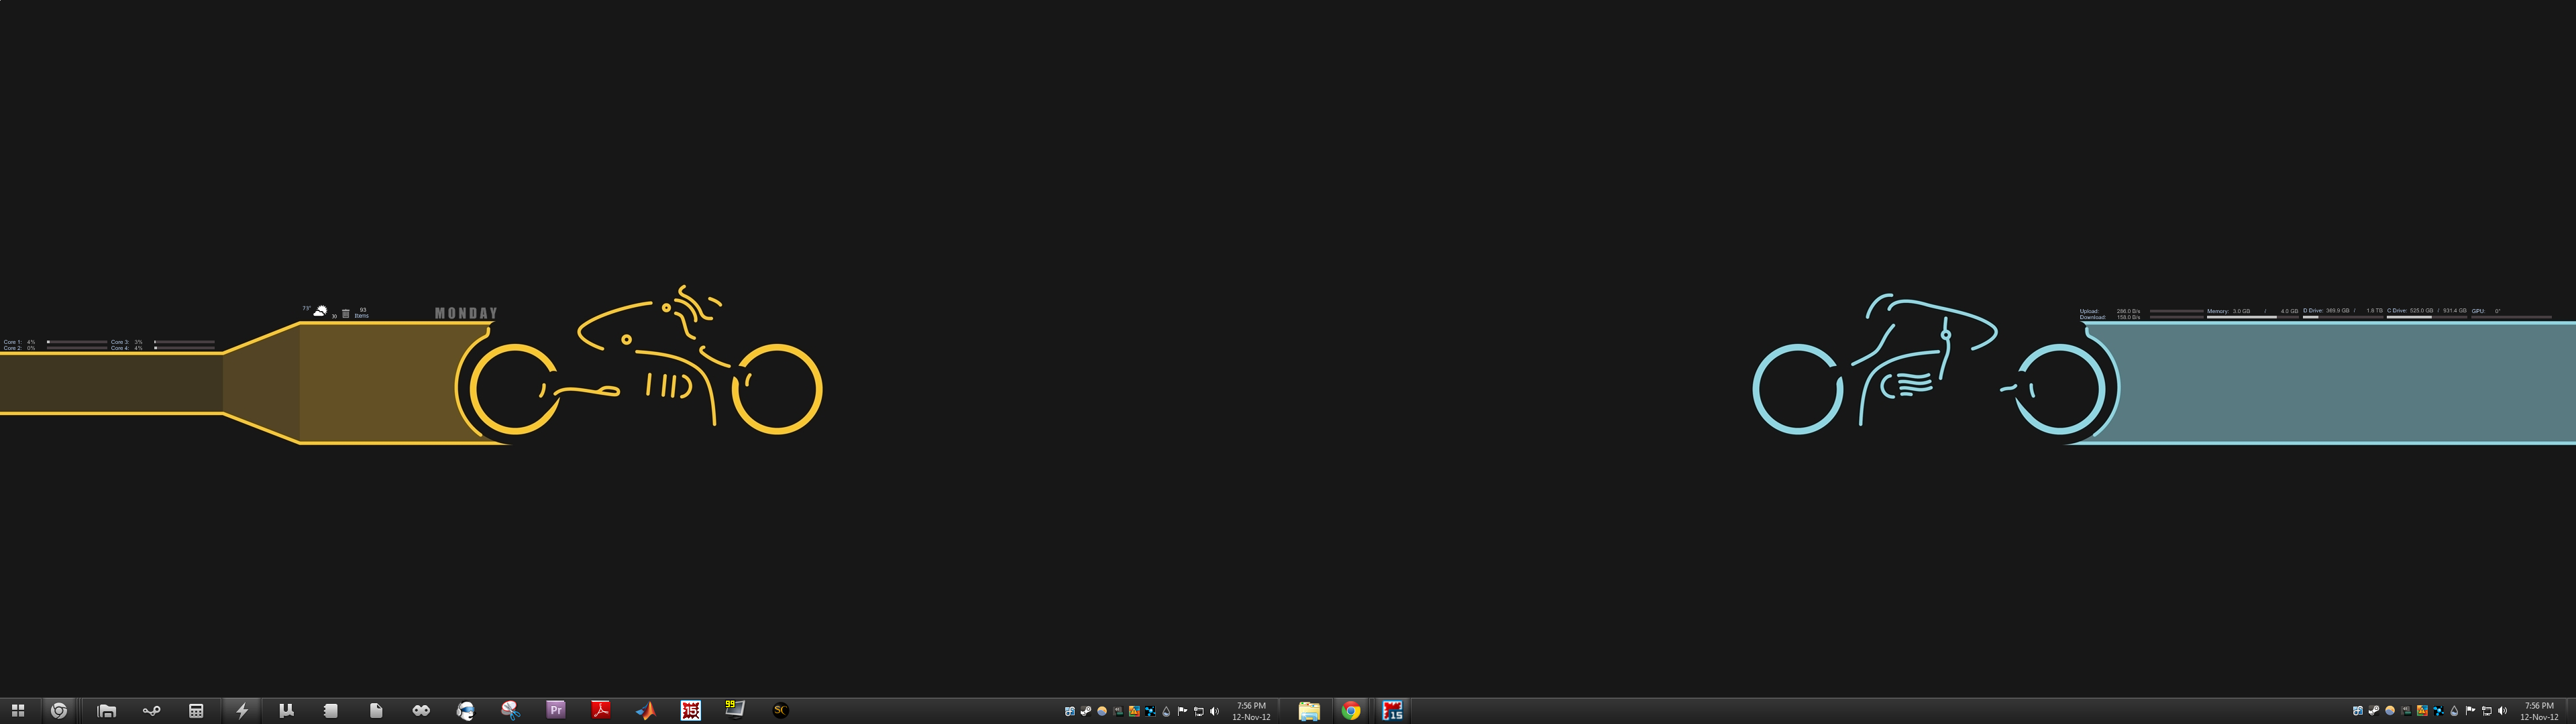
Task: Open the 7:56 PM clock on right monitor taskbar
Action: pyautogui.click(x=2539, y=711)
